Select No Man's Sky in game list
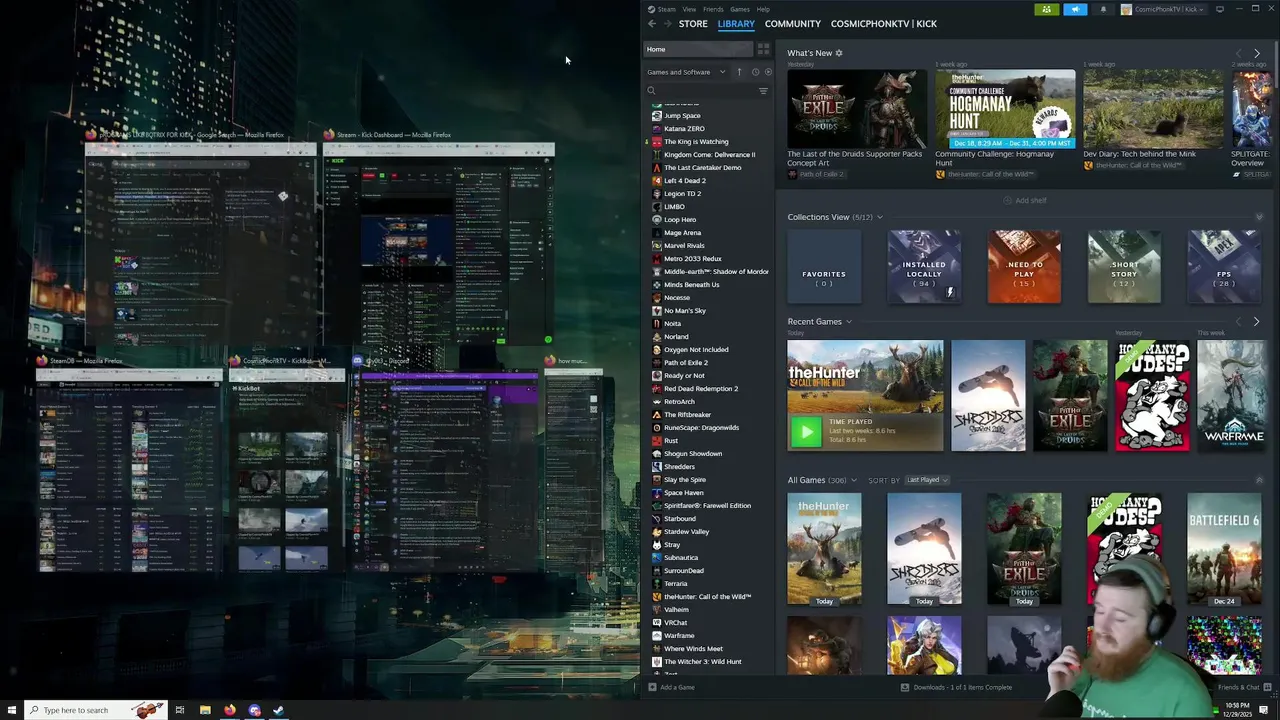This screenshot has height=720, width=1280. [x=685, y=310]
